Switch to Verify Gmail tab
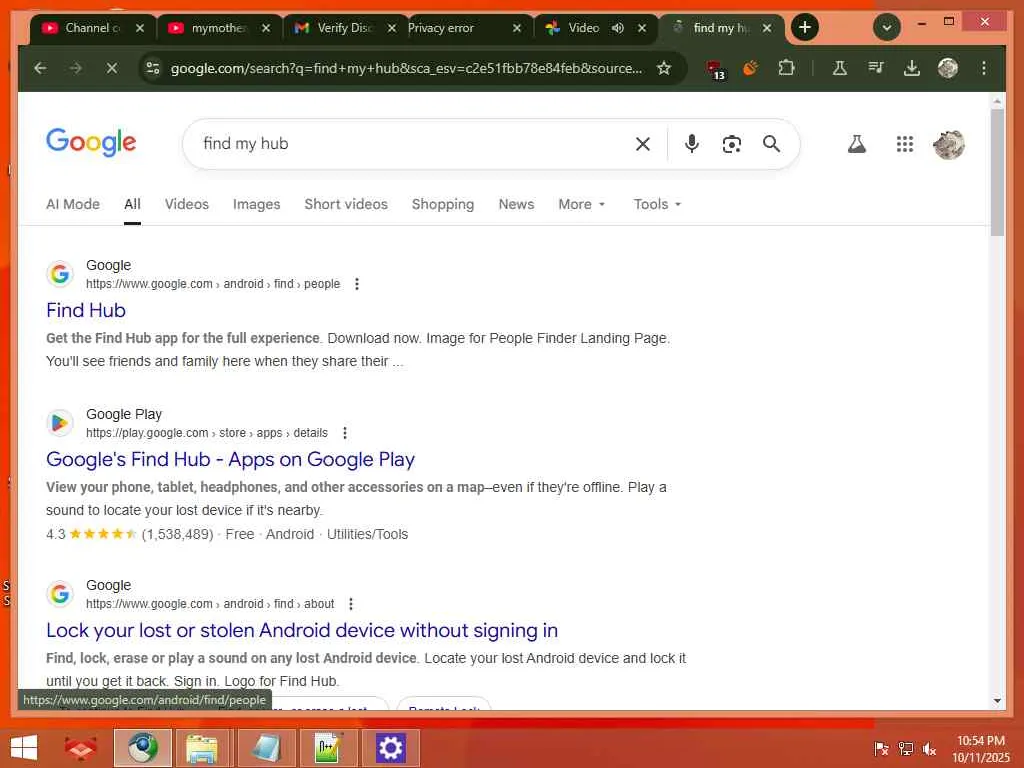Screen dimensions: 1024x768 coord(345,28)
